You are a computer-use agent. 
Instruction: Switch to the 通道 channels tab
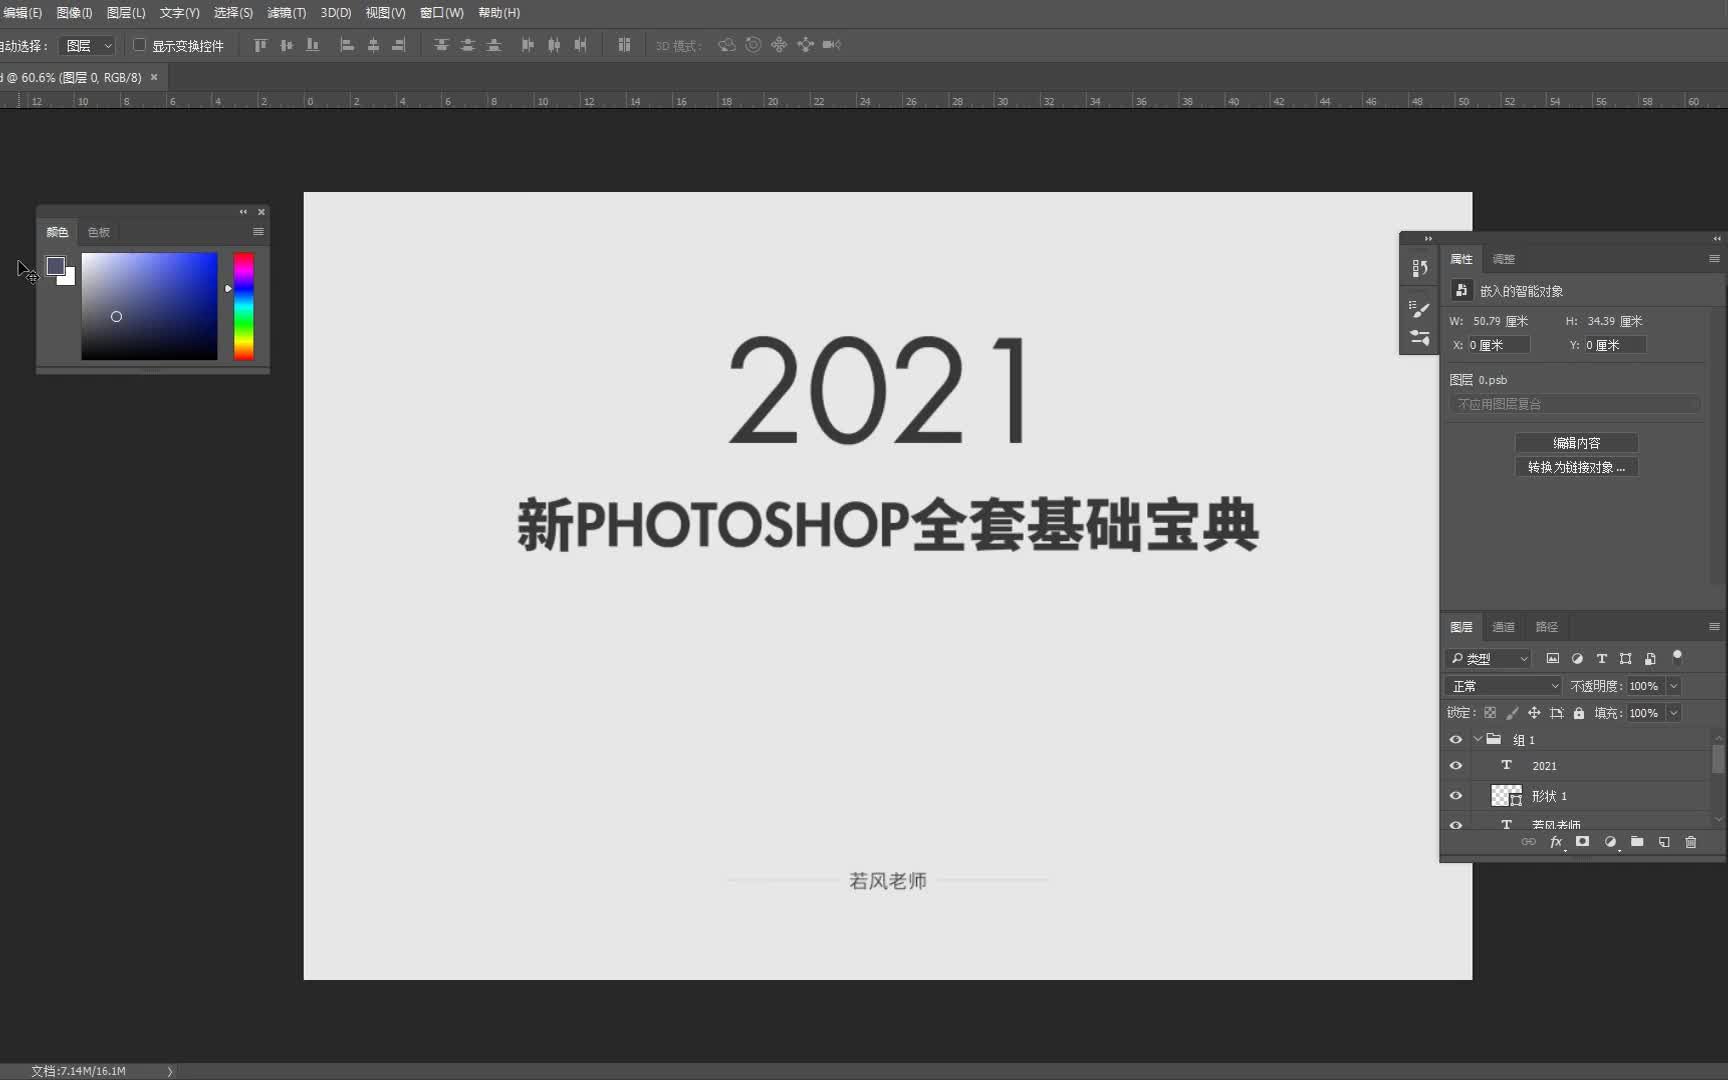pyautogui.click(x=1503, y=627)
